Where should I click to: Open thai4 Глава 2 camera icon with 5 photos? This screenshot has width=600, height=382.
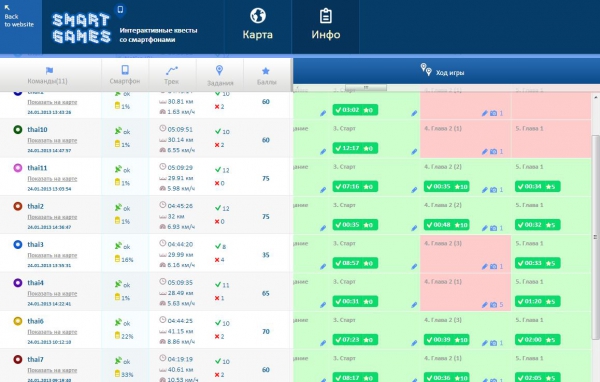click(494, 305)
